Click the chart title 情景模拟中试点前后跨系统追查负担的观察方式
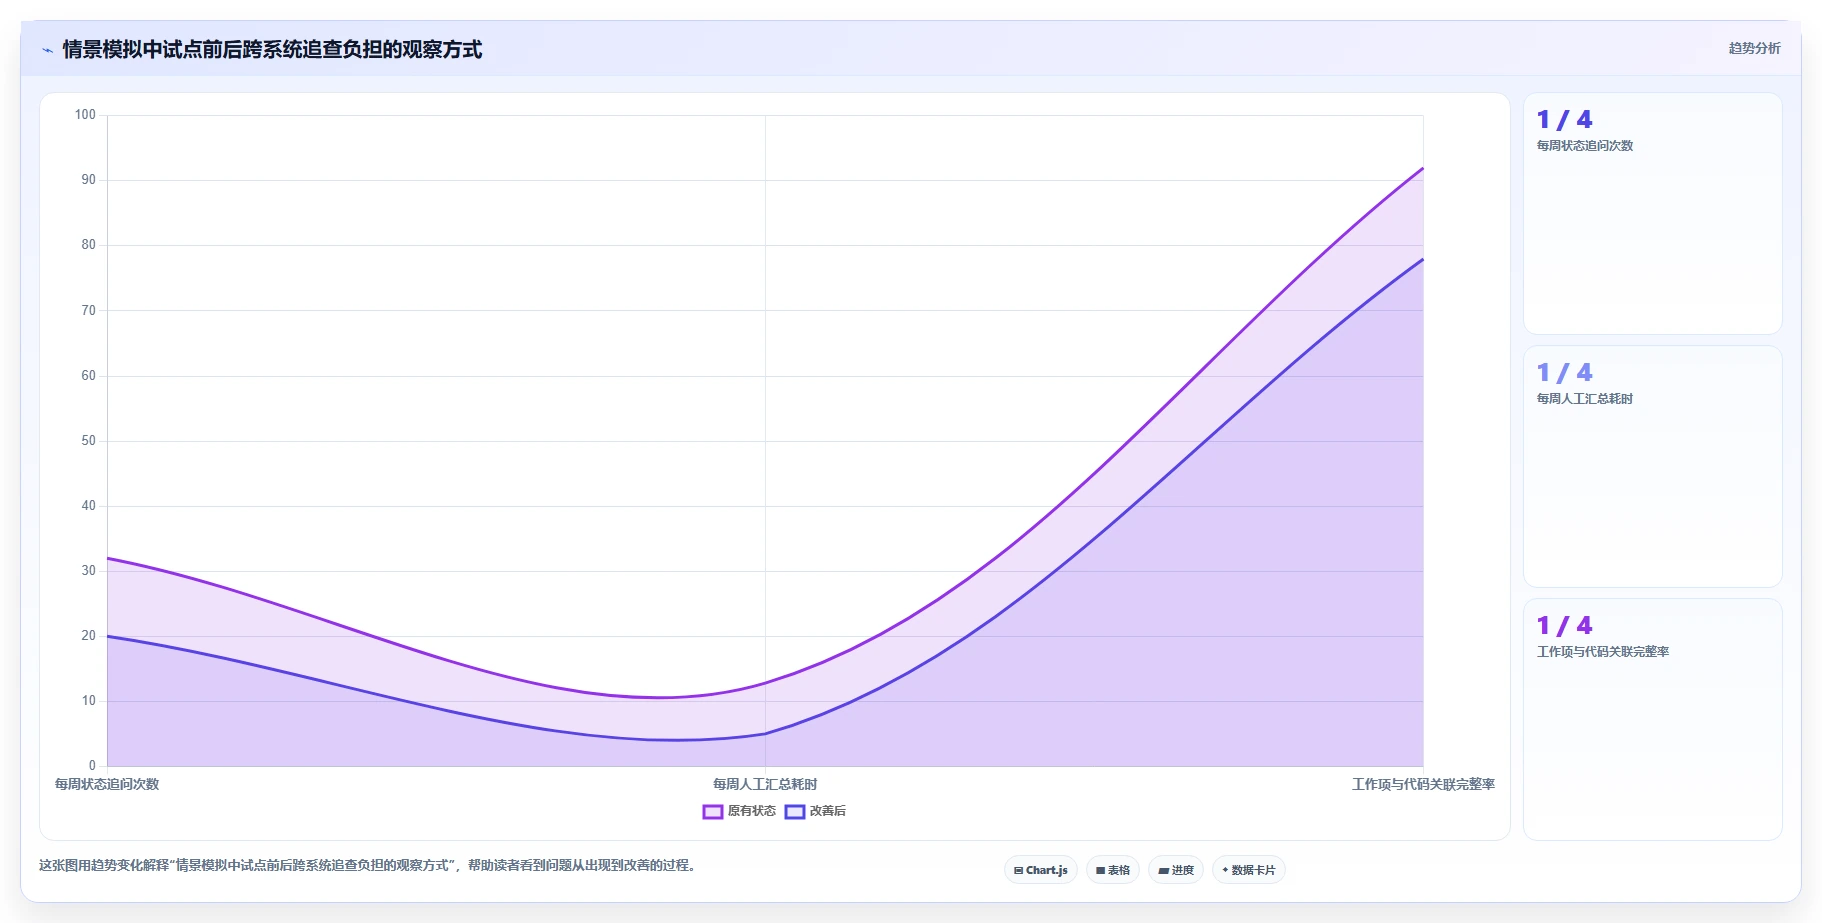Screen dimensions: 1822x923 point(272,49)
